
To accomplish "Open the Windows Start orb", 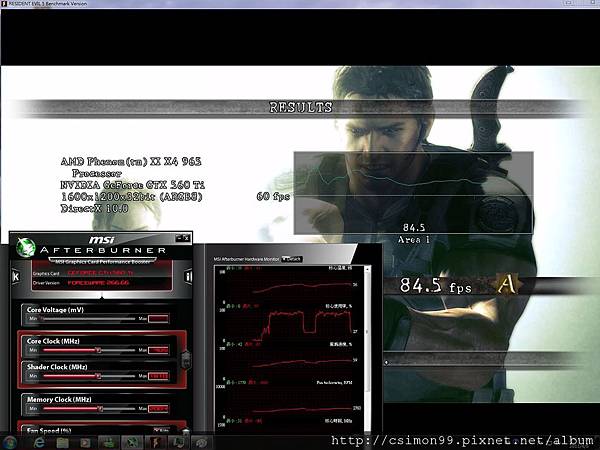I will pyautogui.click(x=9, y=442).
